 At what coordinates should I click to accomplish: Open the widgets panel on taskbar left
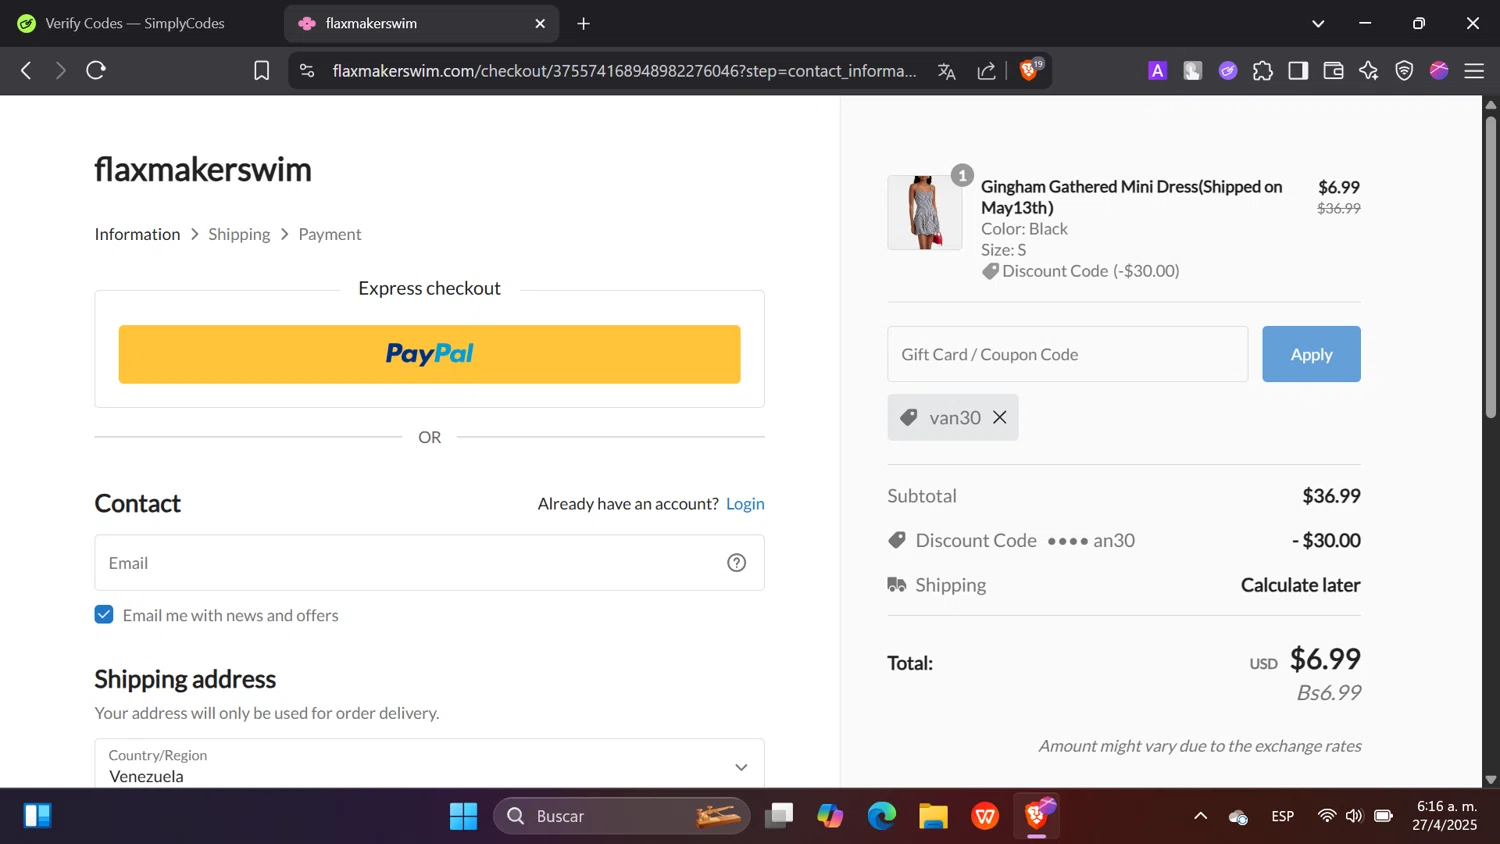(x=37, y=816)
